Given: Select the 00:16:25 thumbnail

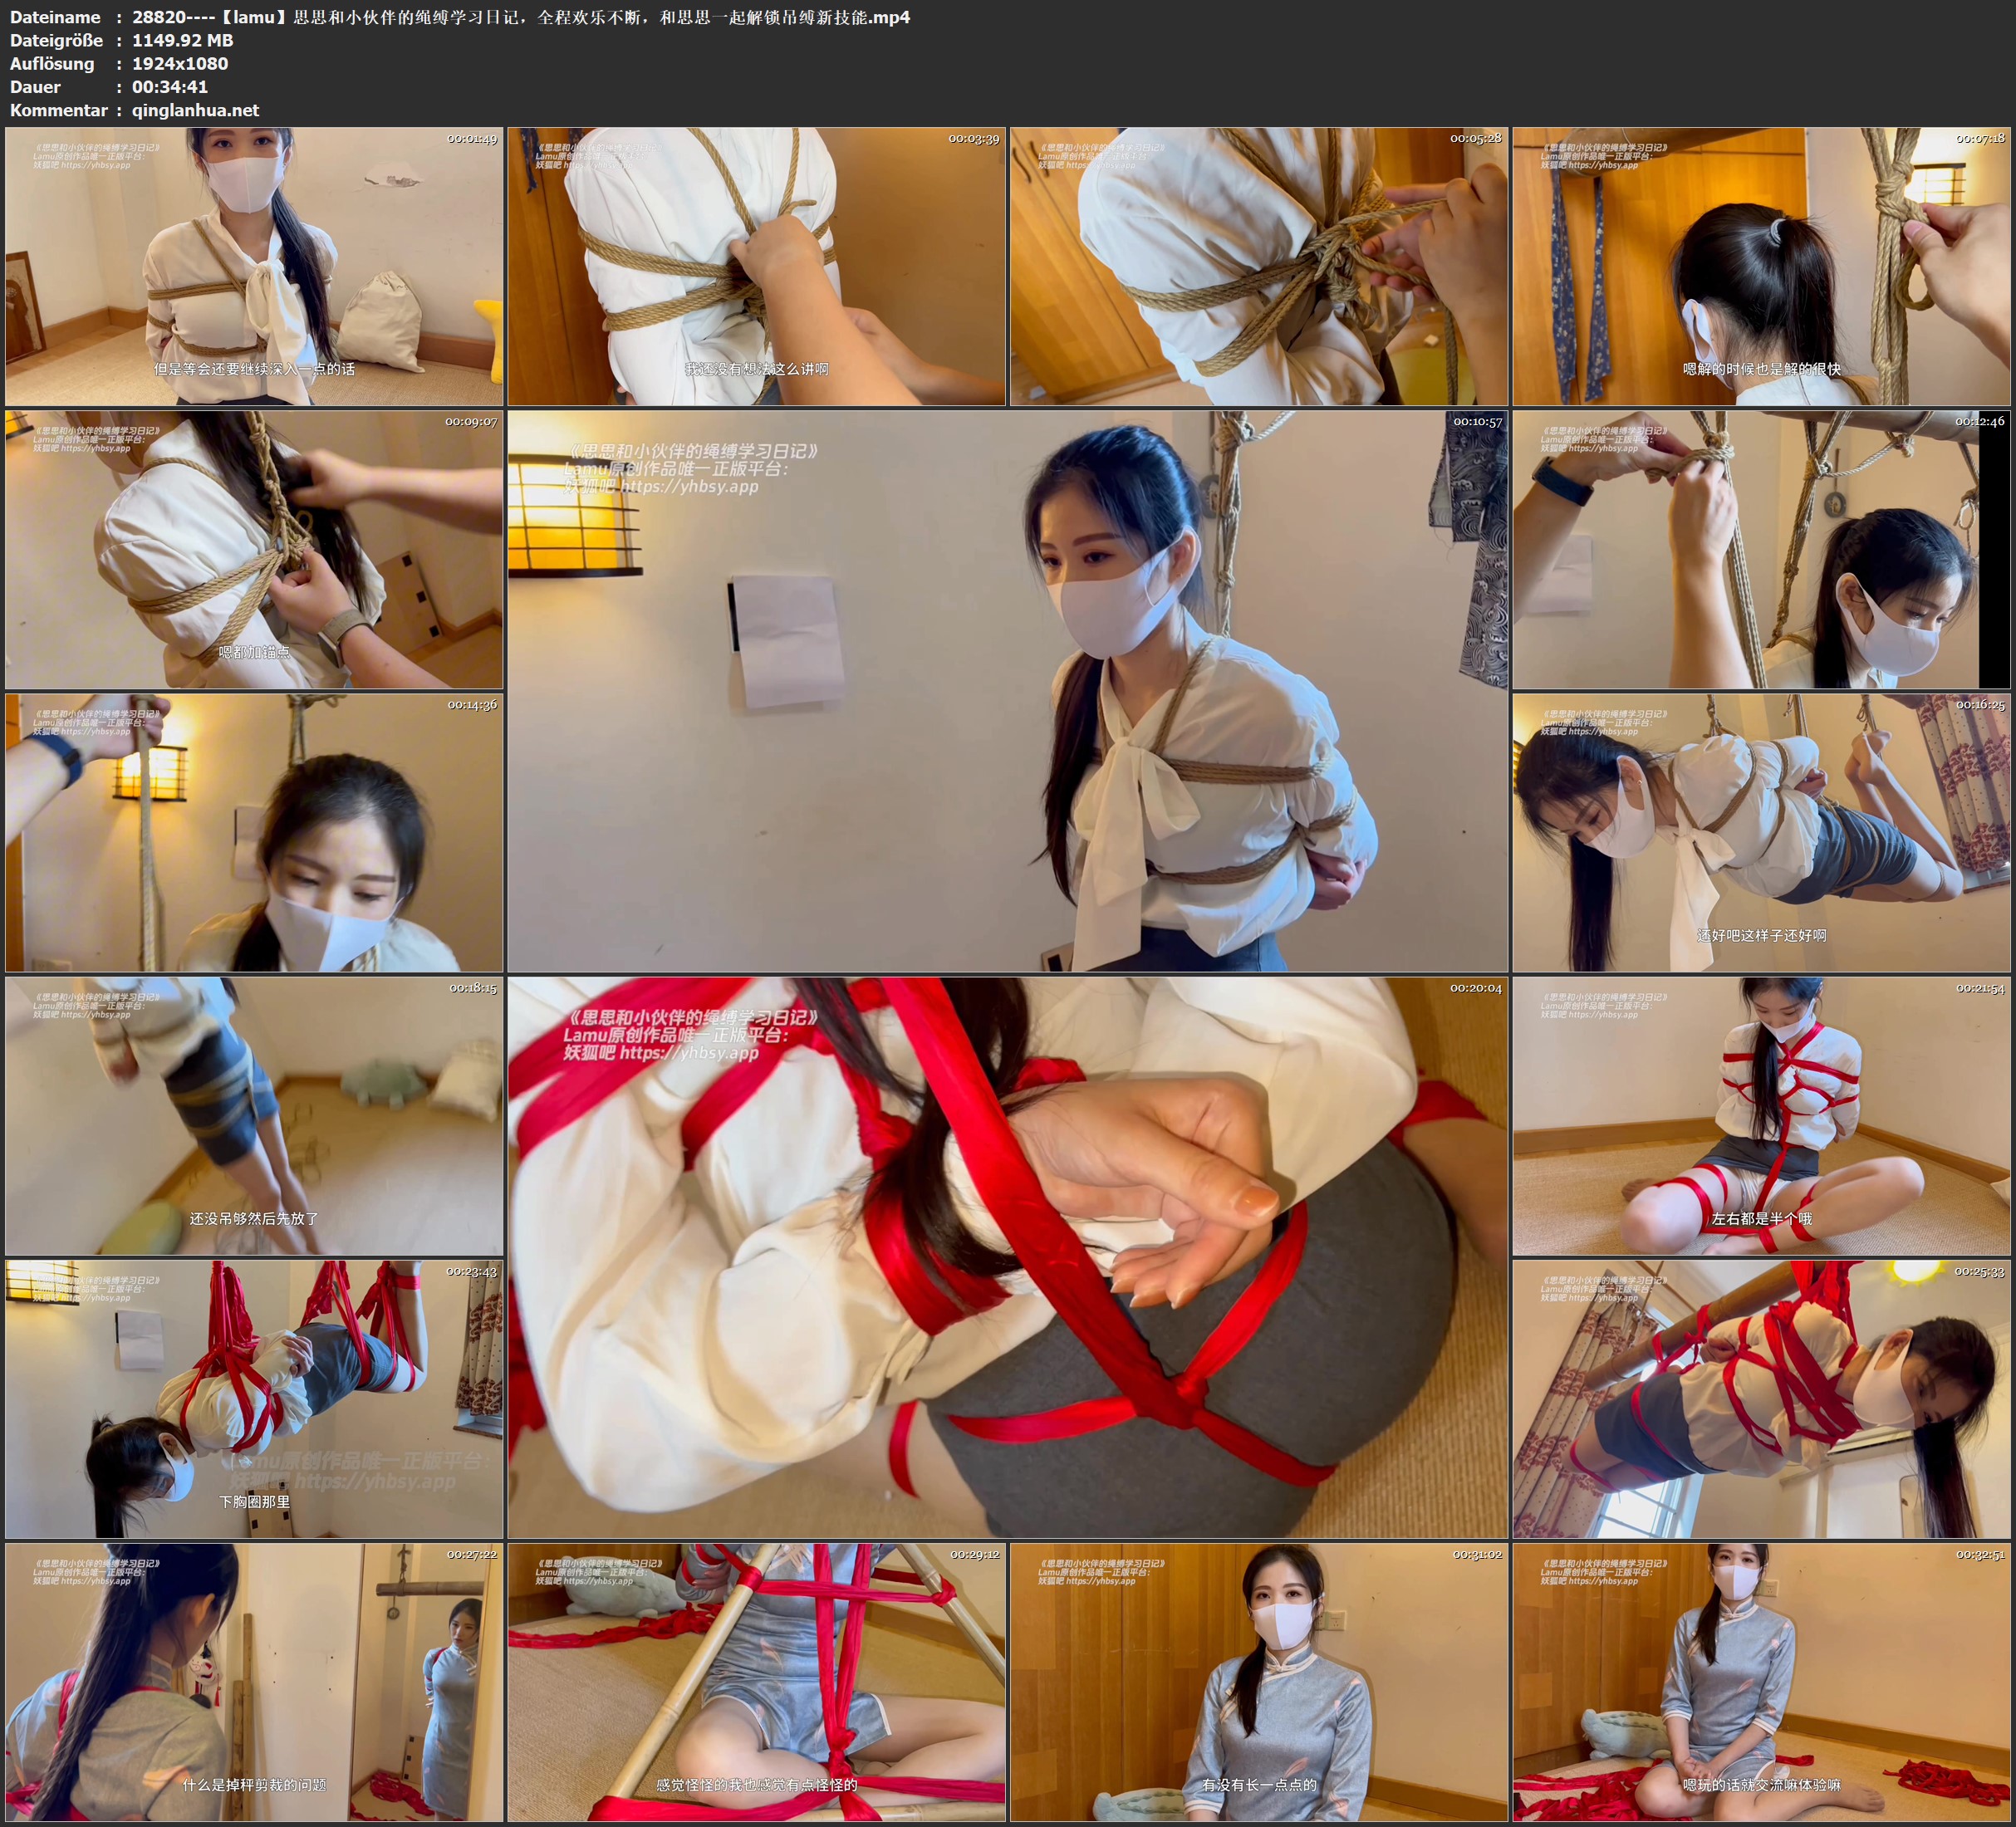Looking at the screenshot, I should pyautogui.click(x=1761, y=832).
